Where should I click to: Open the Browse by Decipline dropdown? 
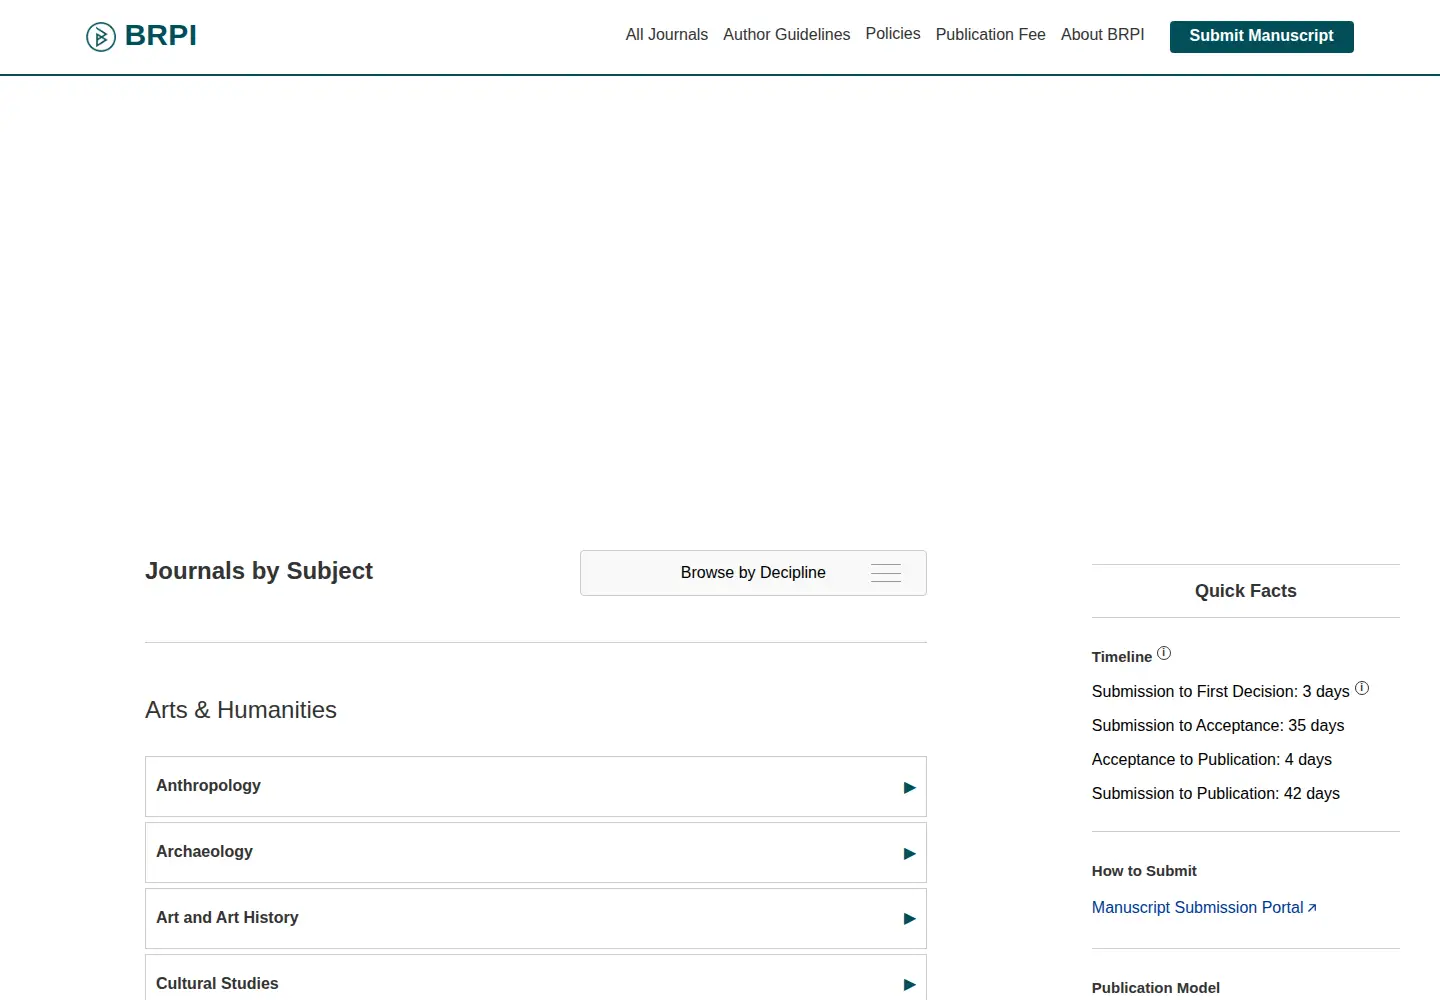(753, 573)
